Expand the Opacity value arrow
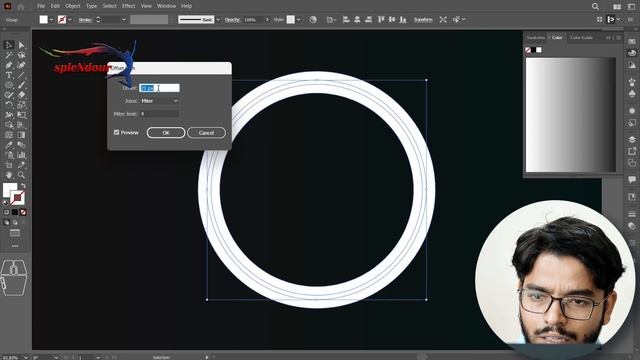Viewport: 640px width, 360px height. pos(267,20)
